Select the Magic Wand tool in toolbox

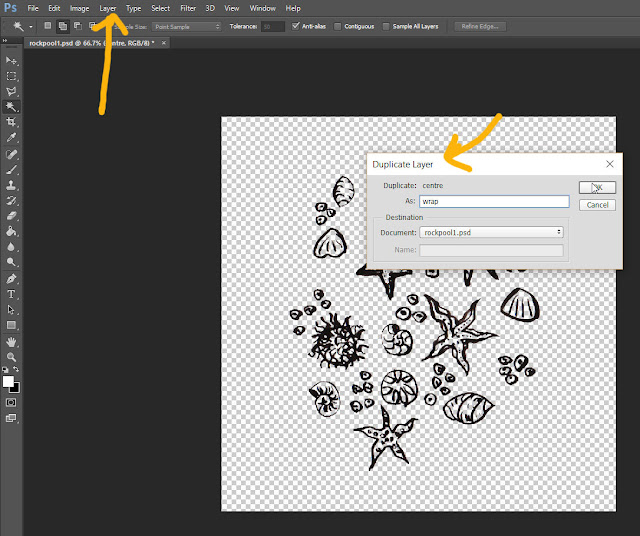11,107
